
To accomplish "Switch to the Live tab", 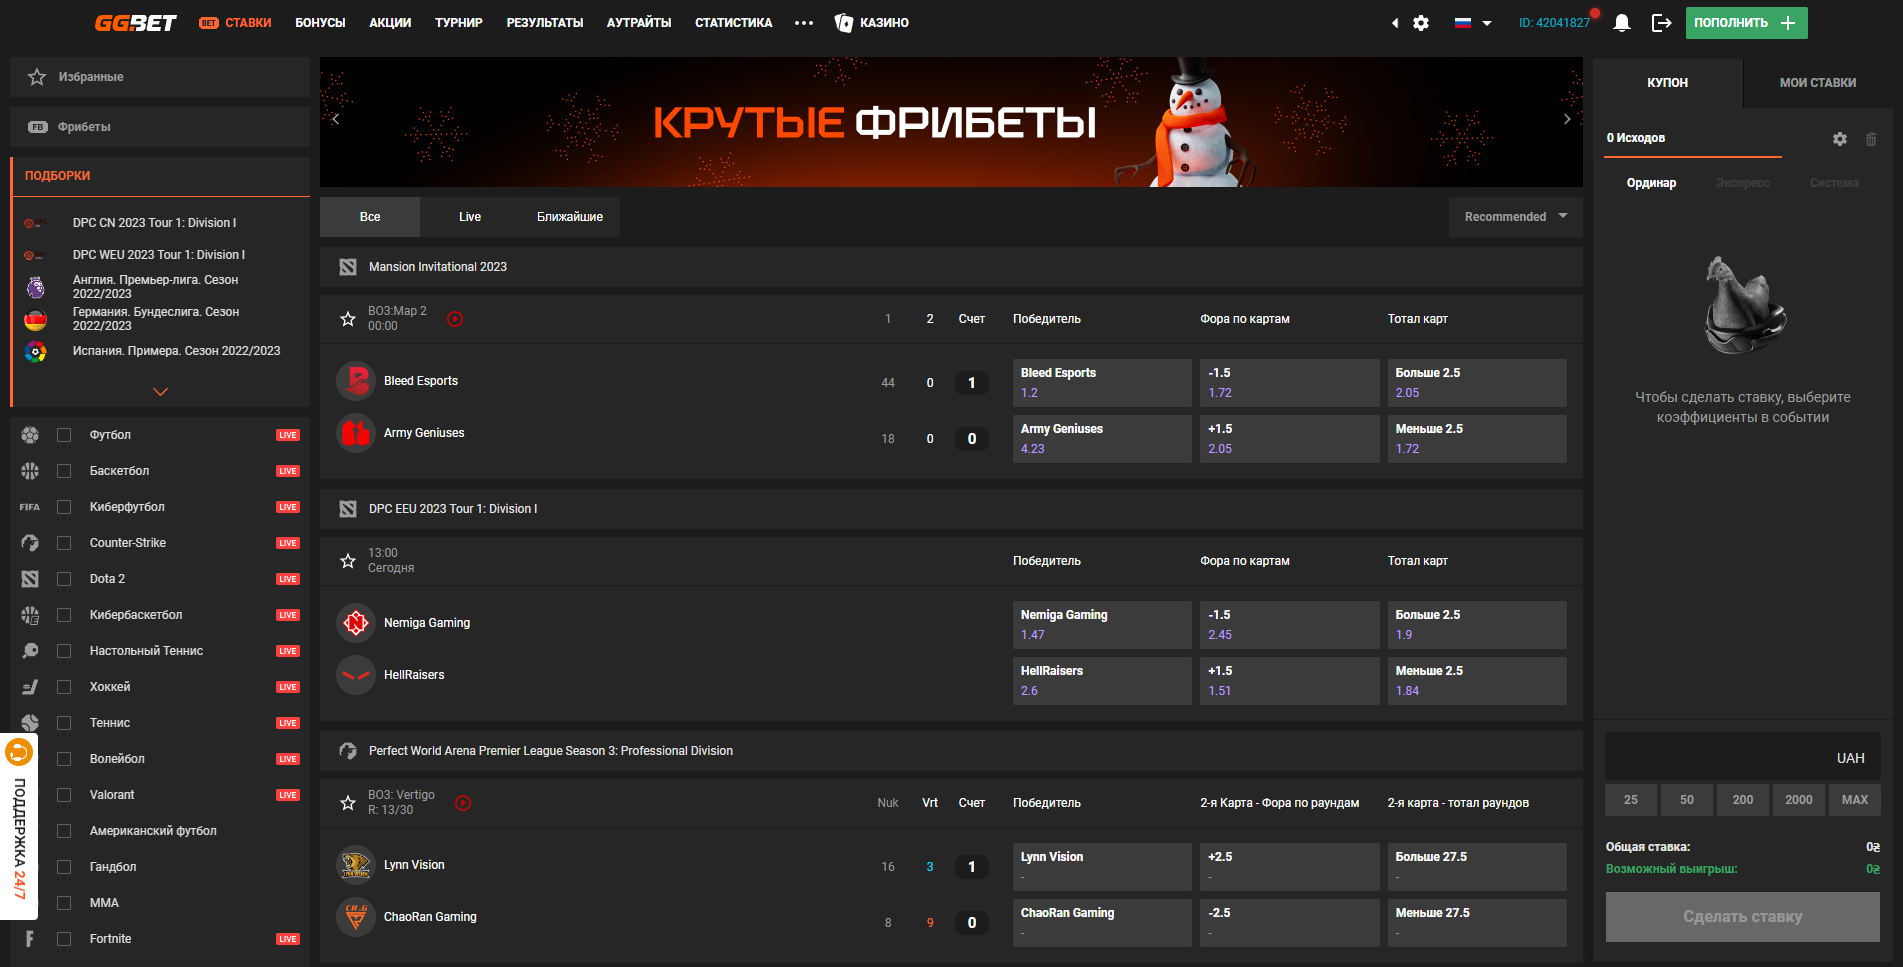I will (470, 217).
